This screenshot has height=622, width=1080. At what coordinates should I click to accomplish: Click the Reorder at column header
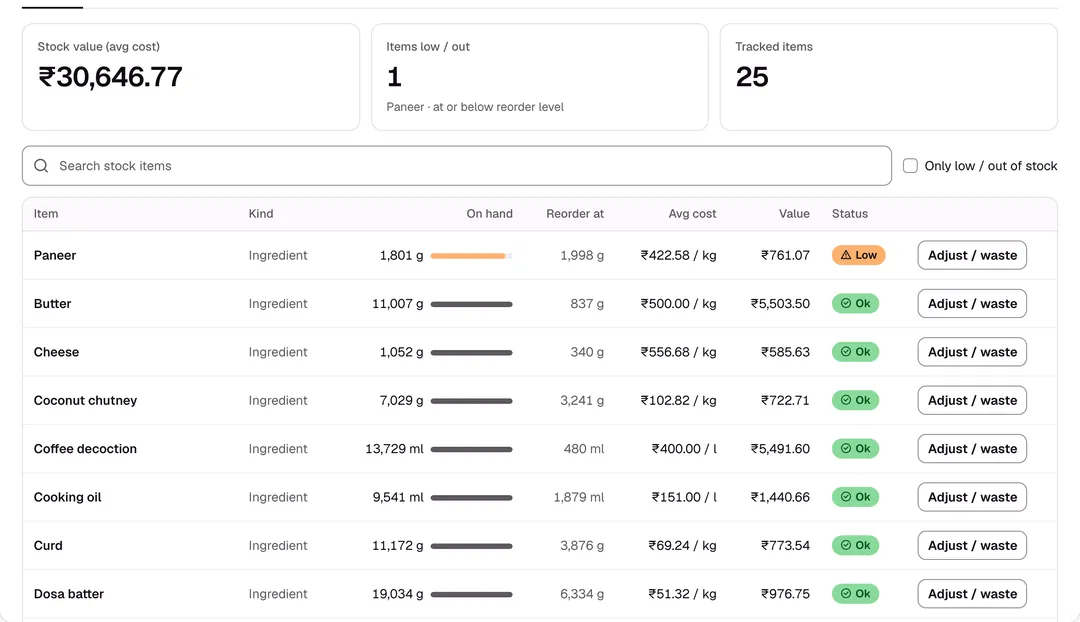pos(575,214)
